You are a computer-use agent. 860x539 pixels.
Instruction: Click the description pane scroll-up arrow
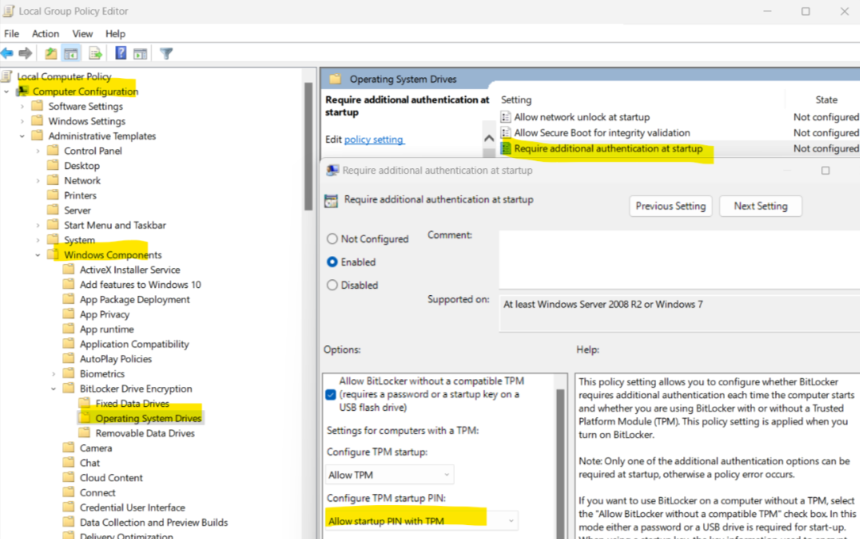489,138
